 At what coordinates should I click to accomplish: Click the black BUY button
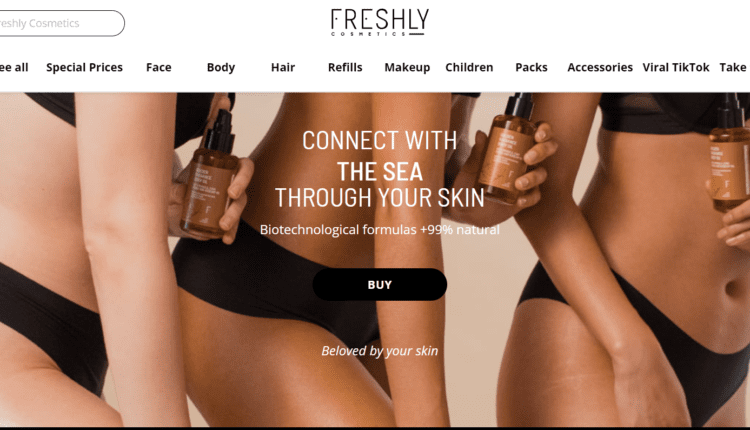(380, 285)
